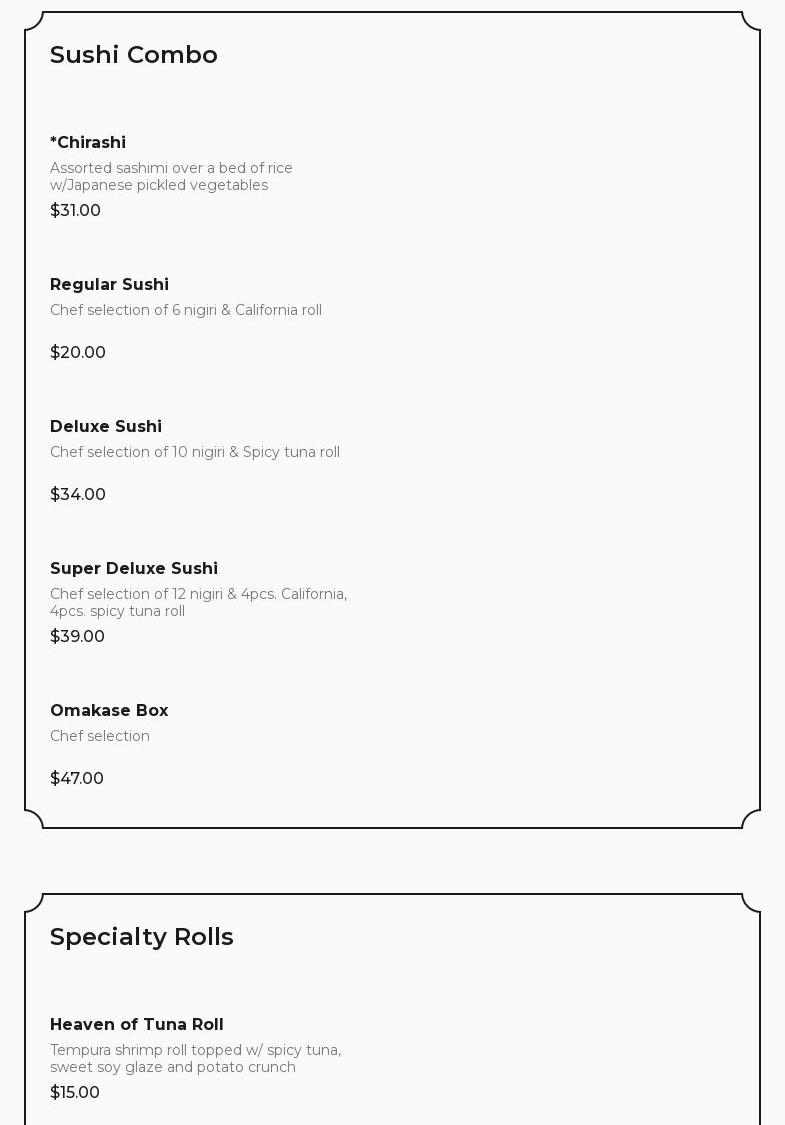The width and height of the screenshot is (785, 1125).
Task: Click the 6 nigiri & California roll description
Action: tap(186, 310)
